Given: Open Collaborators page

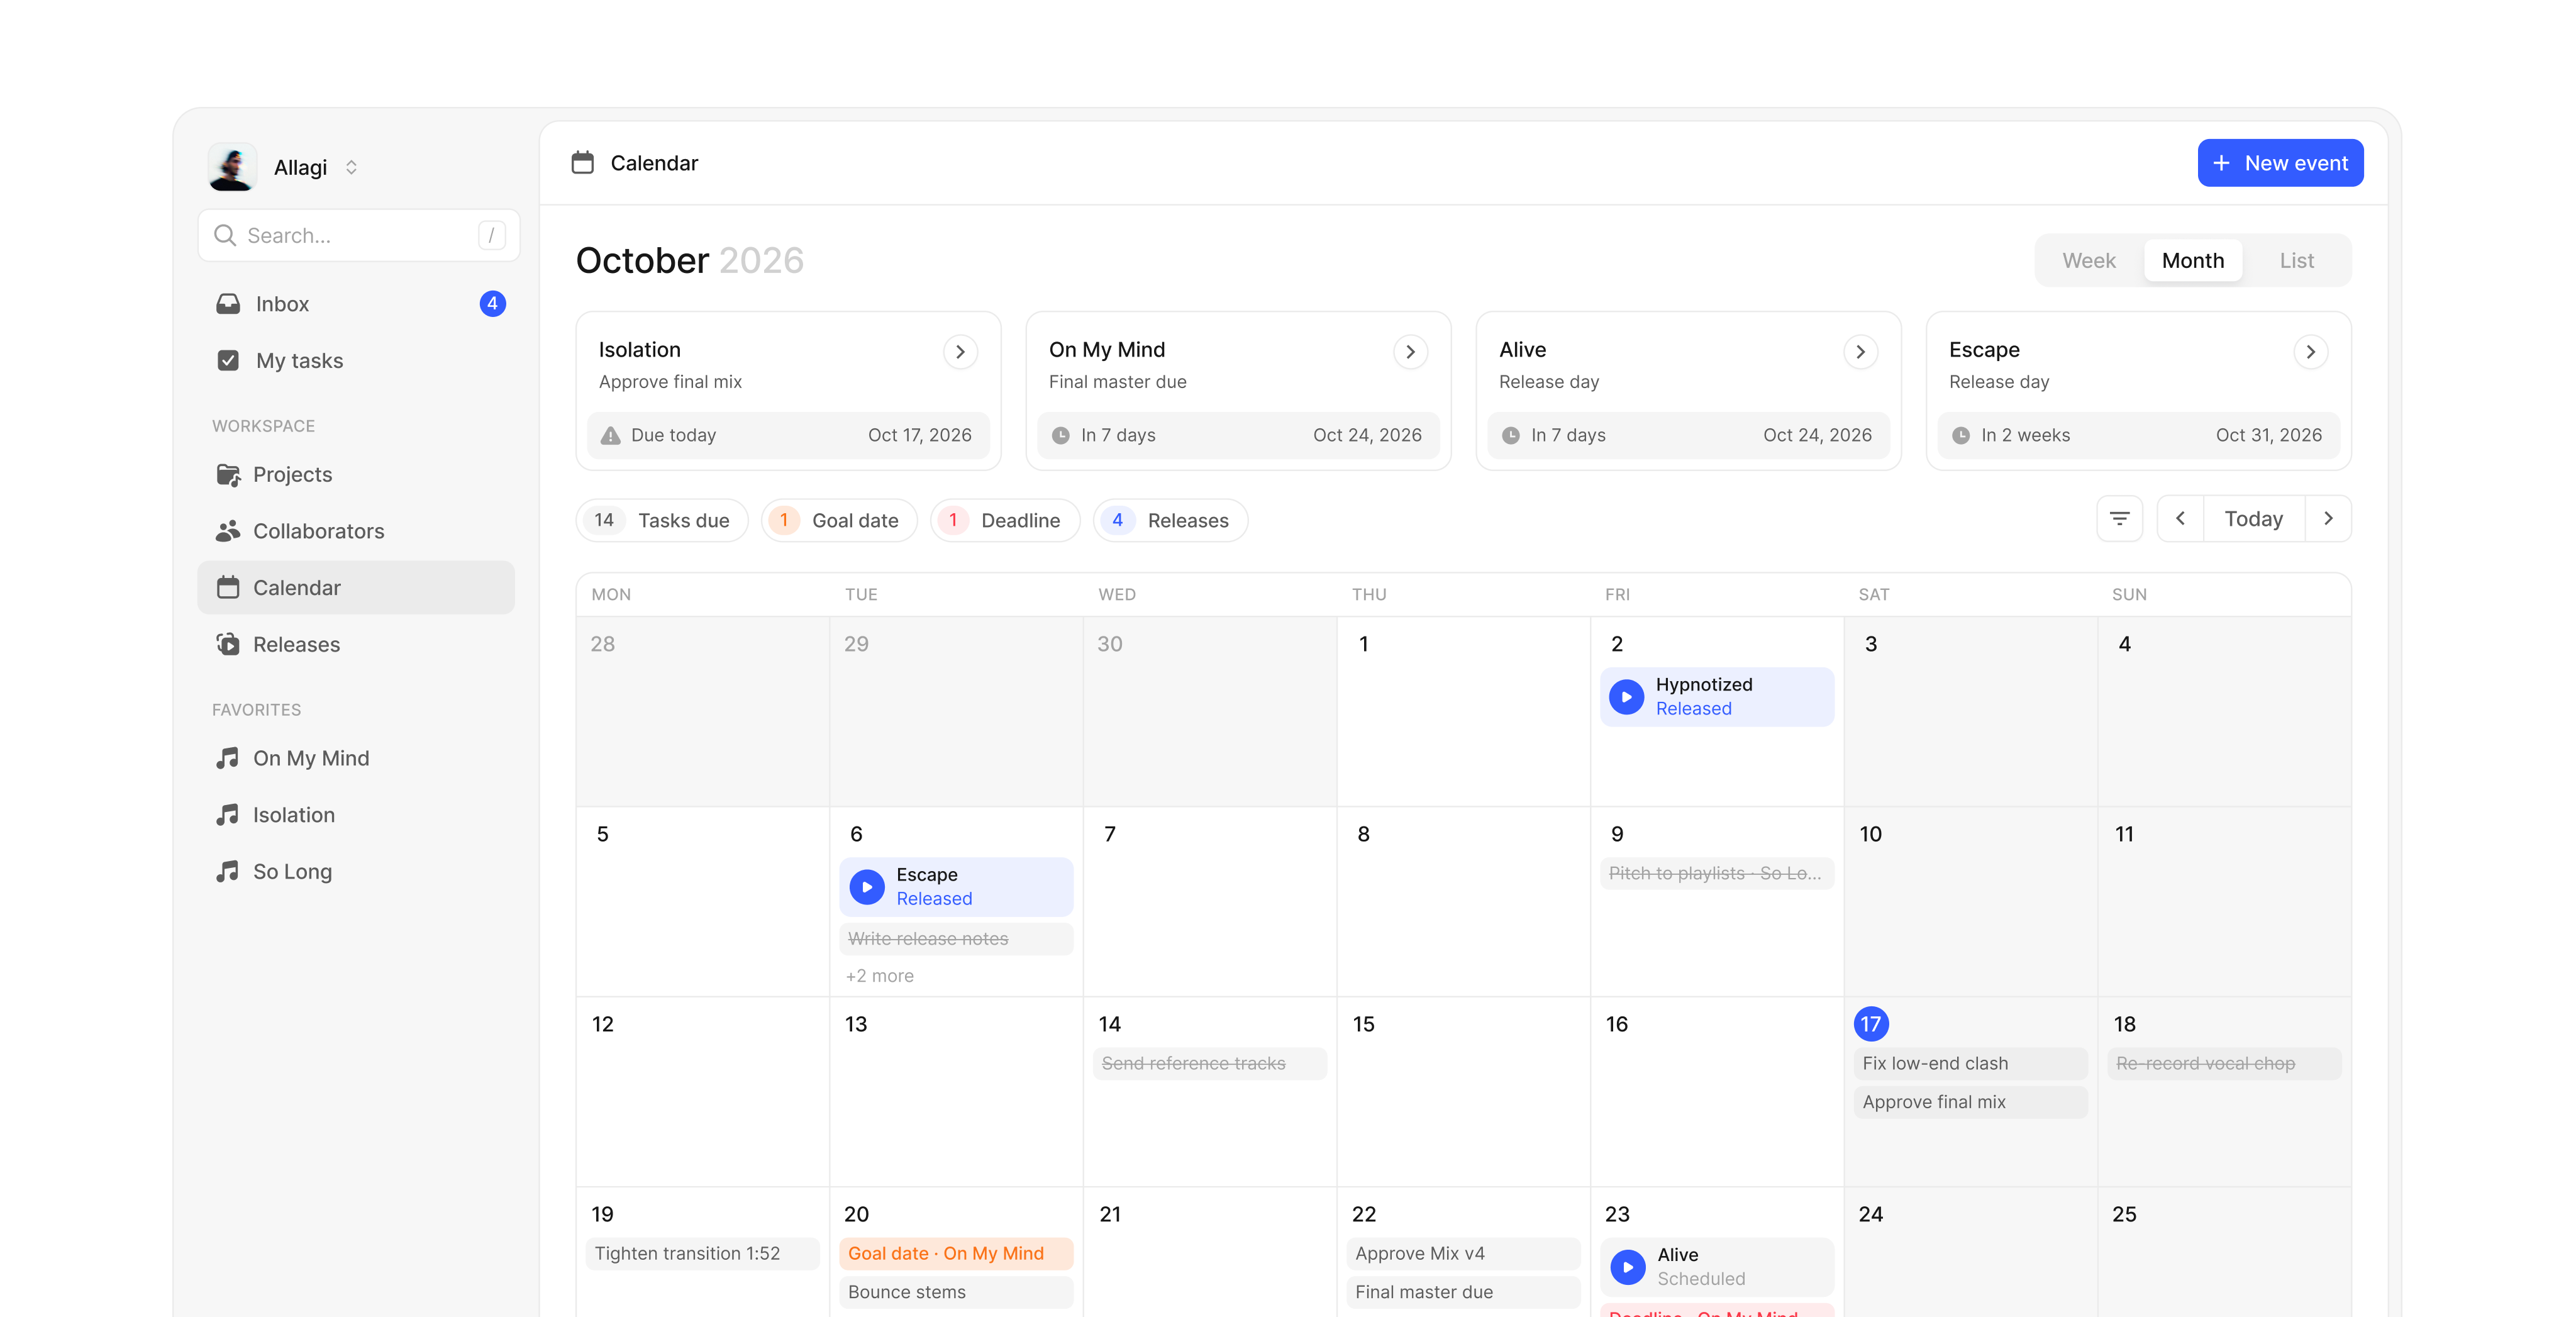Looking at the screenshot, I should click(x=356, y=531).
